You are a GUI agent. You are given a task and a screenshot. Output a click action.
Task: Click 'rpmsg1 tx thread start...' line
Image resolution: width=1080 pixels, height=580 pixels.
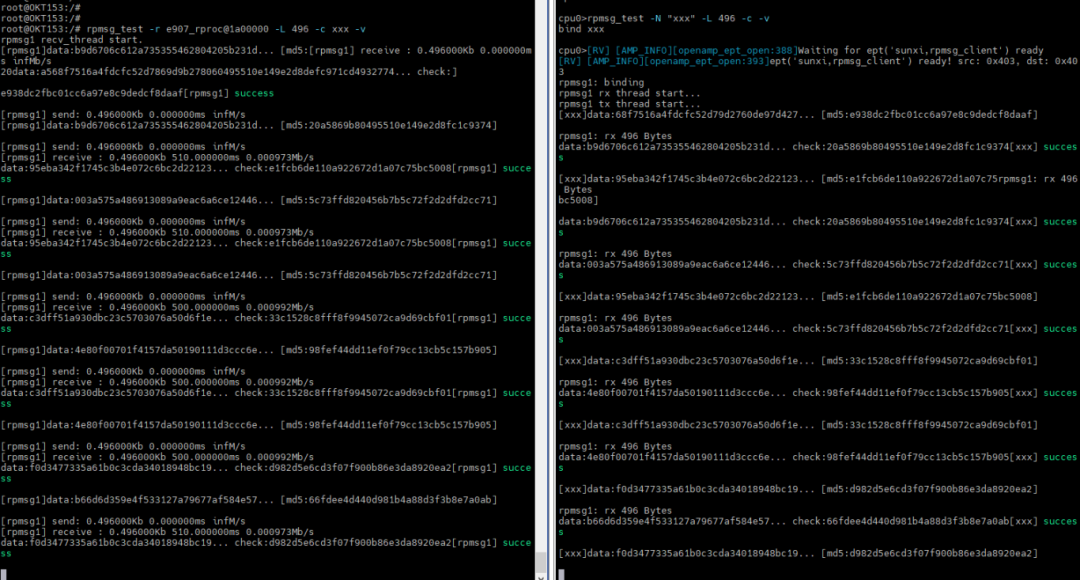tap(629, 104)
